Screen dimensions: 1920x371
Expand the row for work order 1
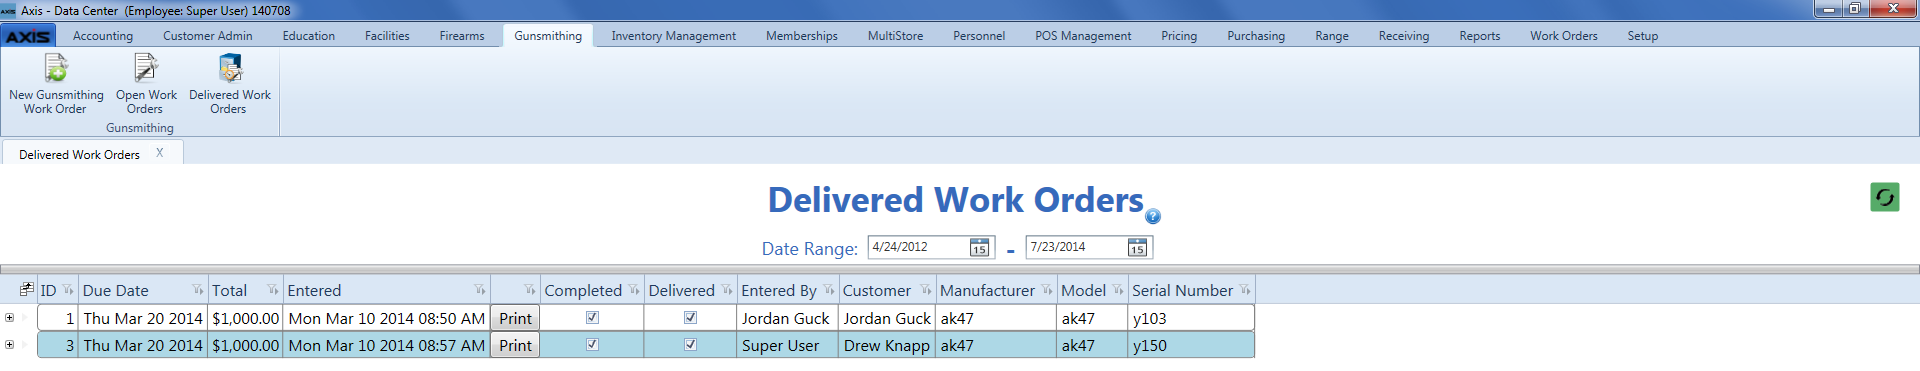click(9, 318)
